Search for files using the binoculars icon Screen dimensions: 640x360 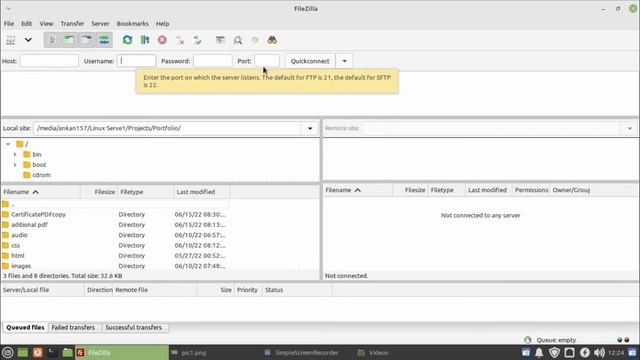(272, 40)
